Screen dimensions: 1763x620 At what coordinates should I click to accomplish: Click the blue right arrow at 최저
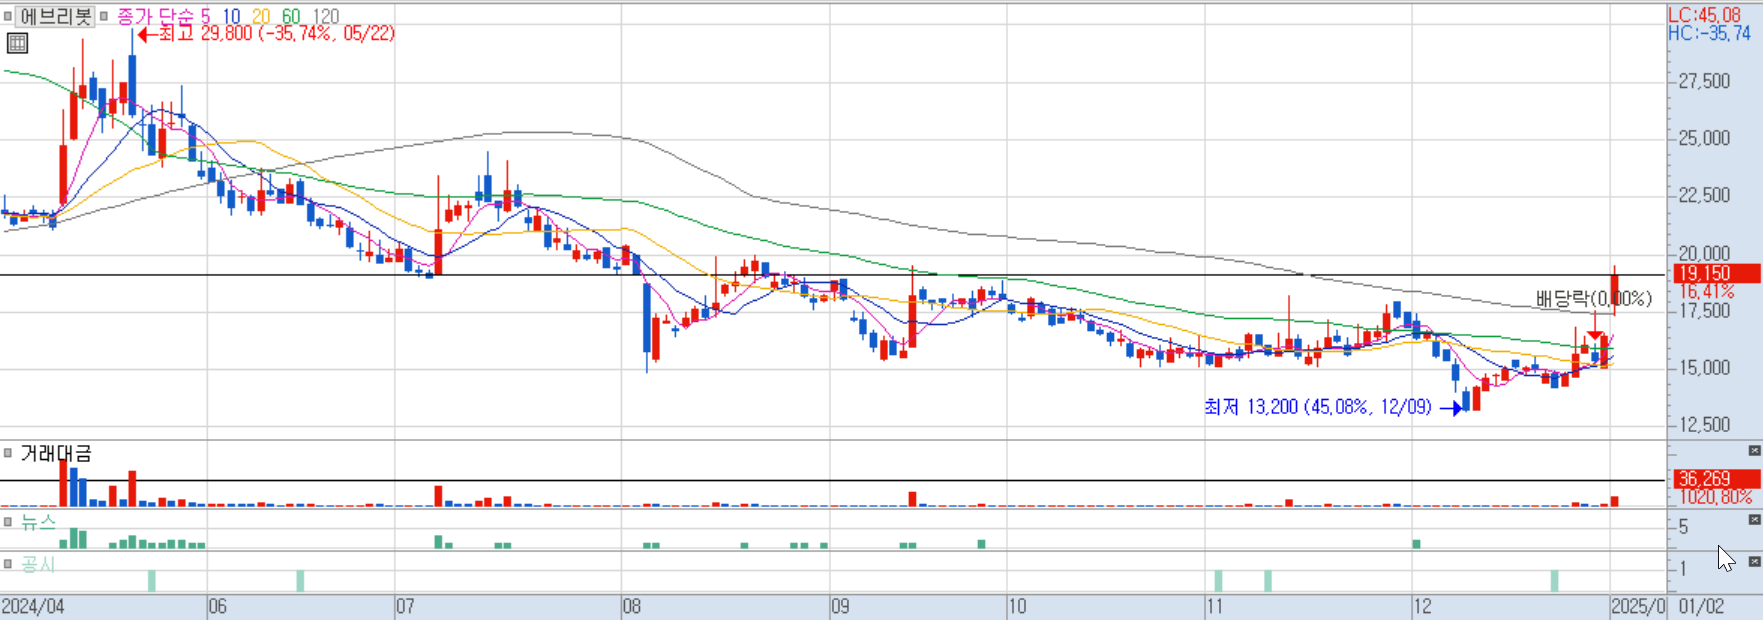click(x=1451, y=408)
